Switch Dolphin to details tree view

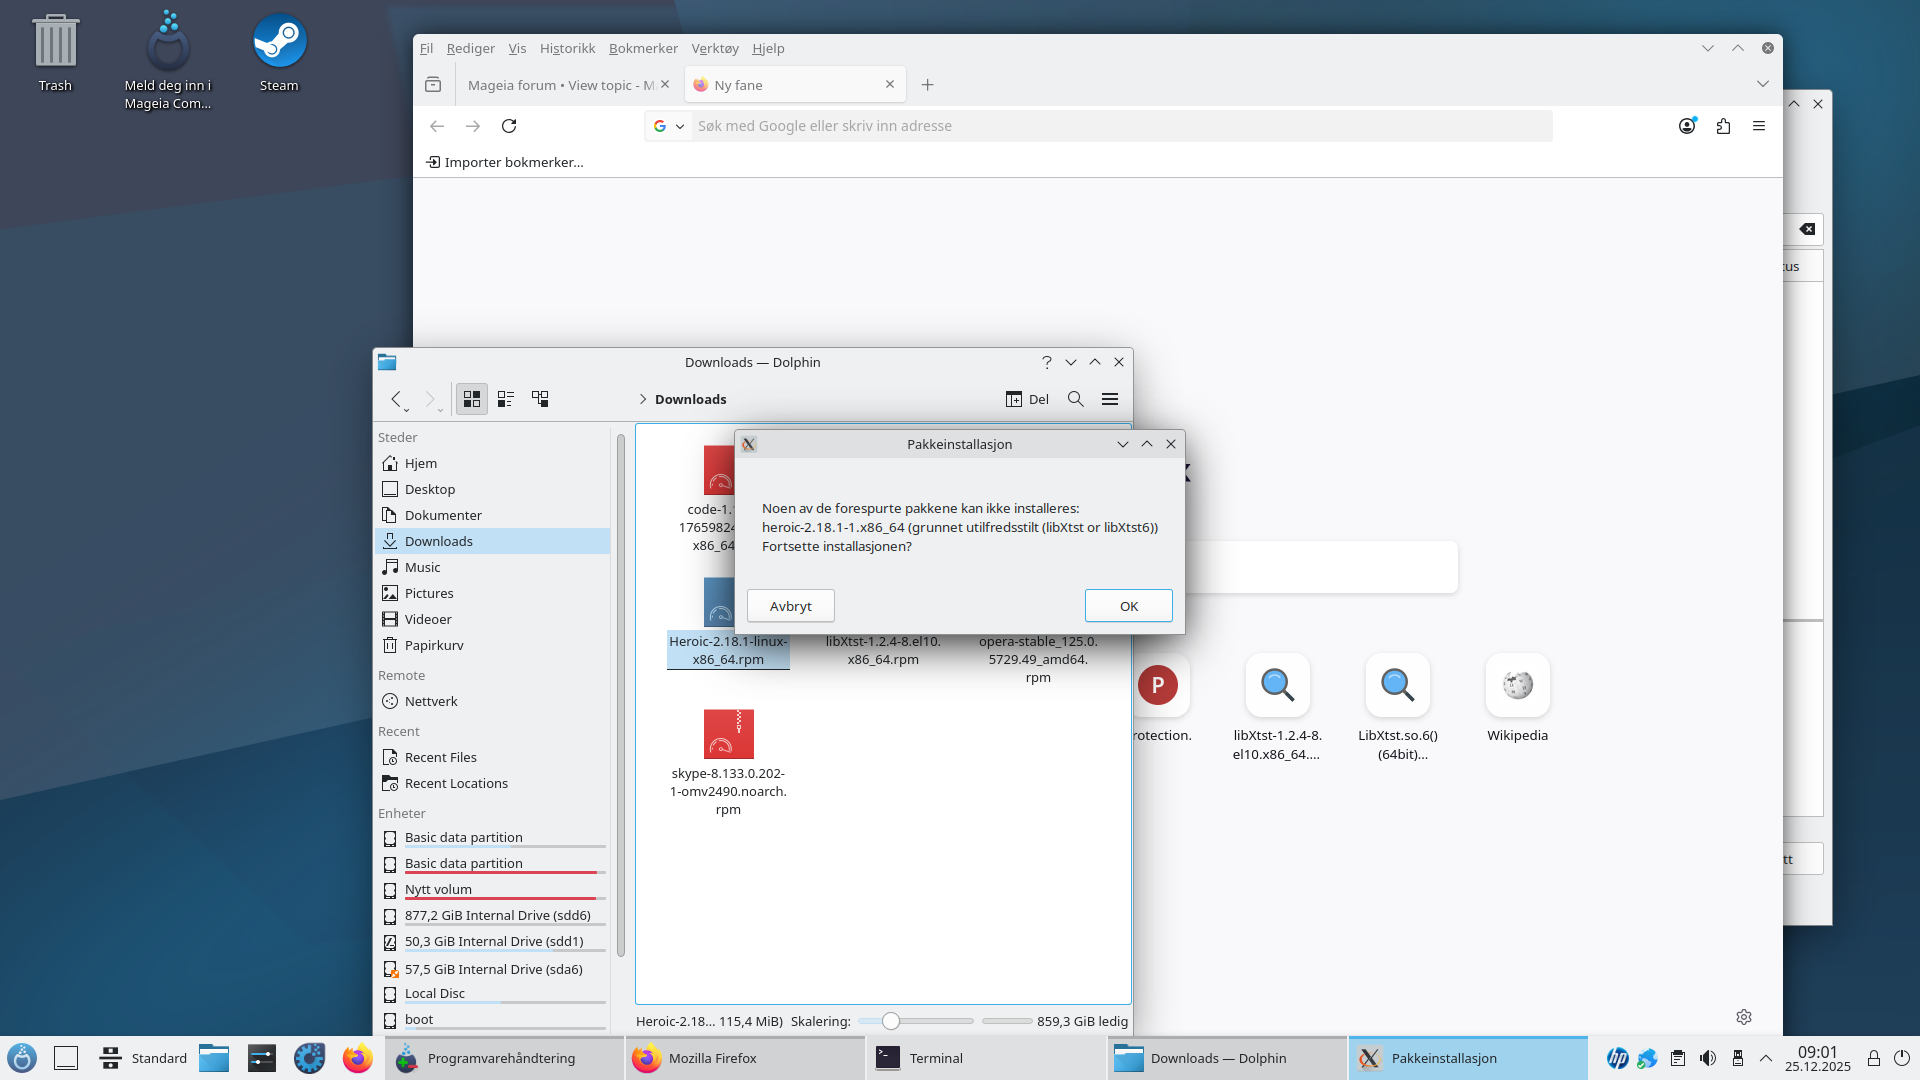(540, 399)
